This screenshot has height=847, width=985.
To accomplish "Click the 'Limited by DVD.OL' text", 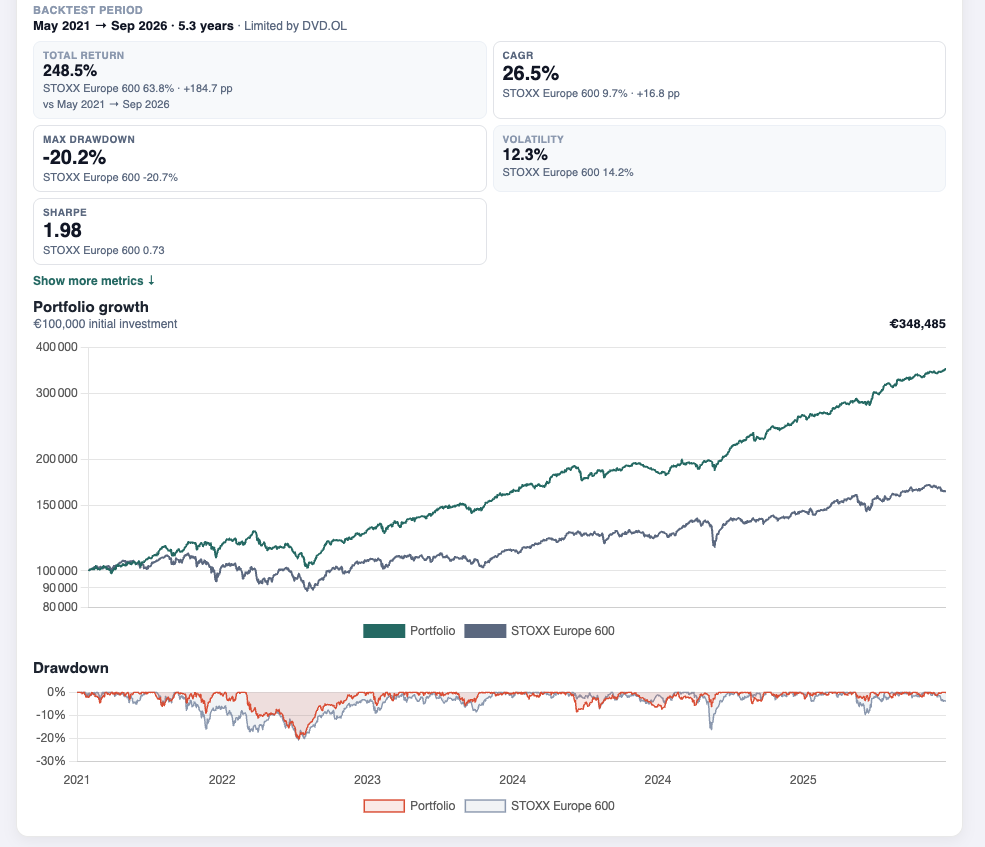I will (x=295, y=26).
